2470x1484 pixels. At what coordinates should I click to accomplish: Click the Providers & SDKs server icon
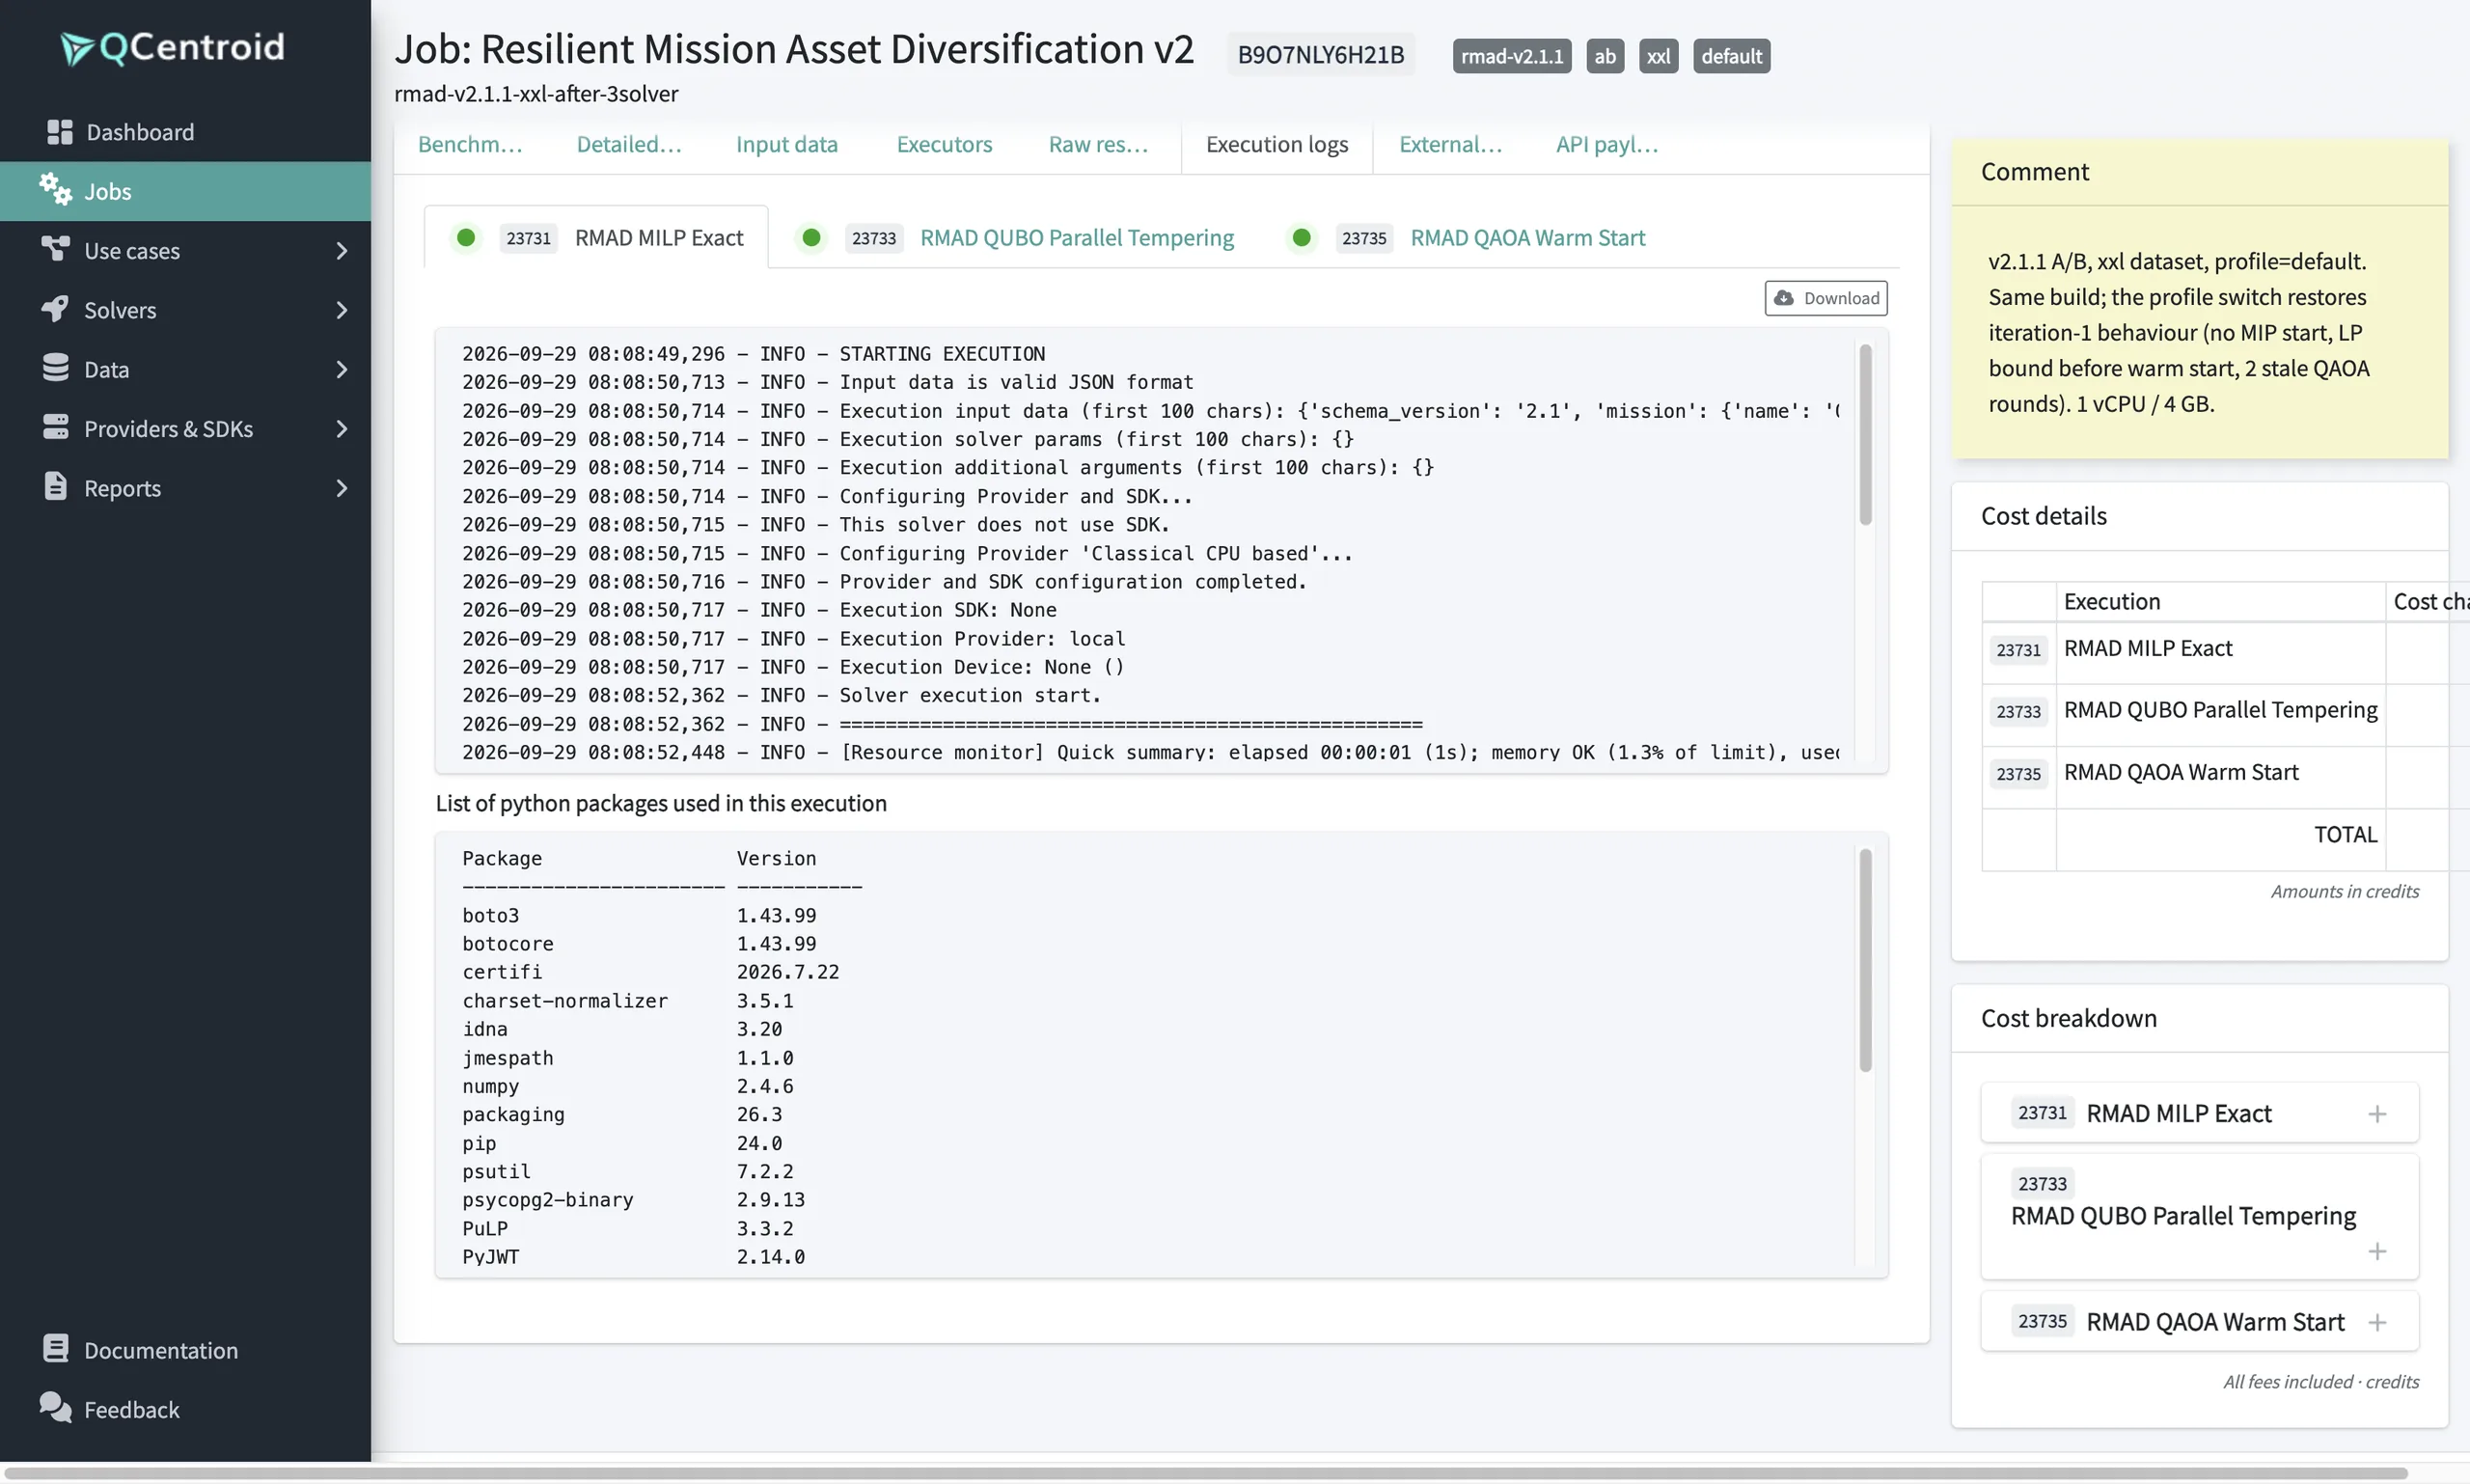click(x=56, y=427)
